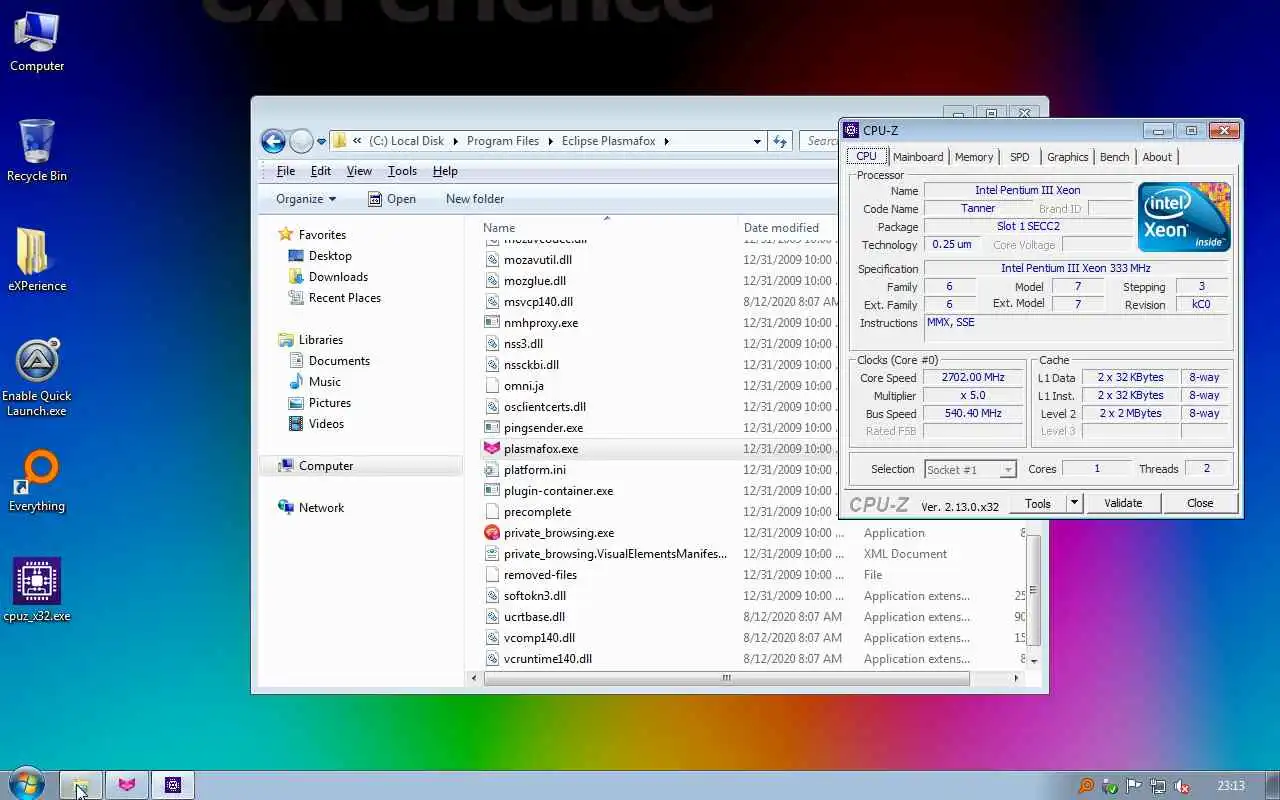
Task: Select cpuz_x32.exe desktop icon
Action: click(37, 590)
